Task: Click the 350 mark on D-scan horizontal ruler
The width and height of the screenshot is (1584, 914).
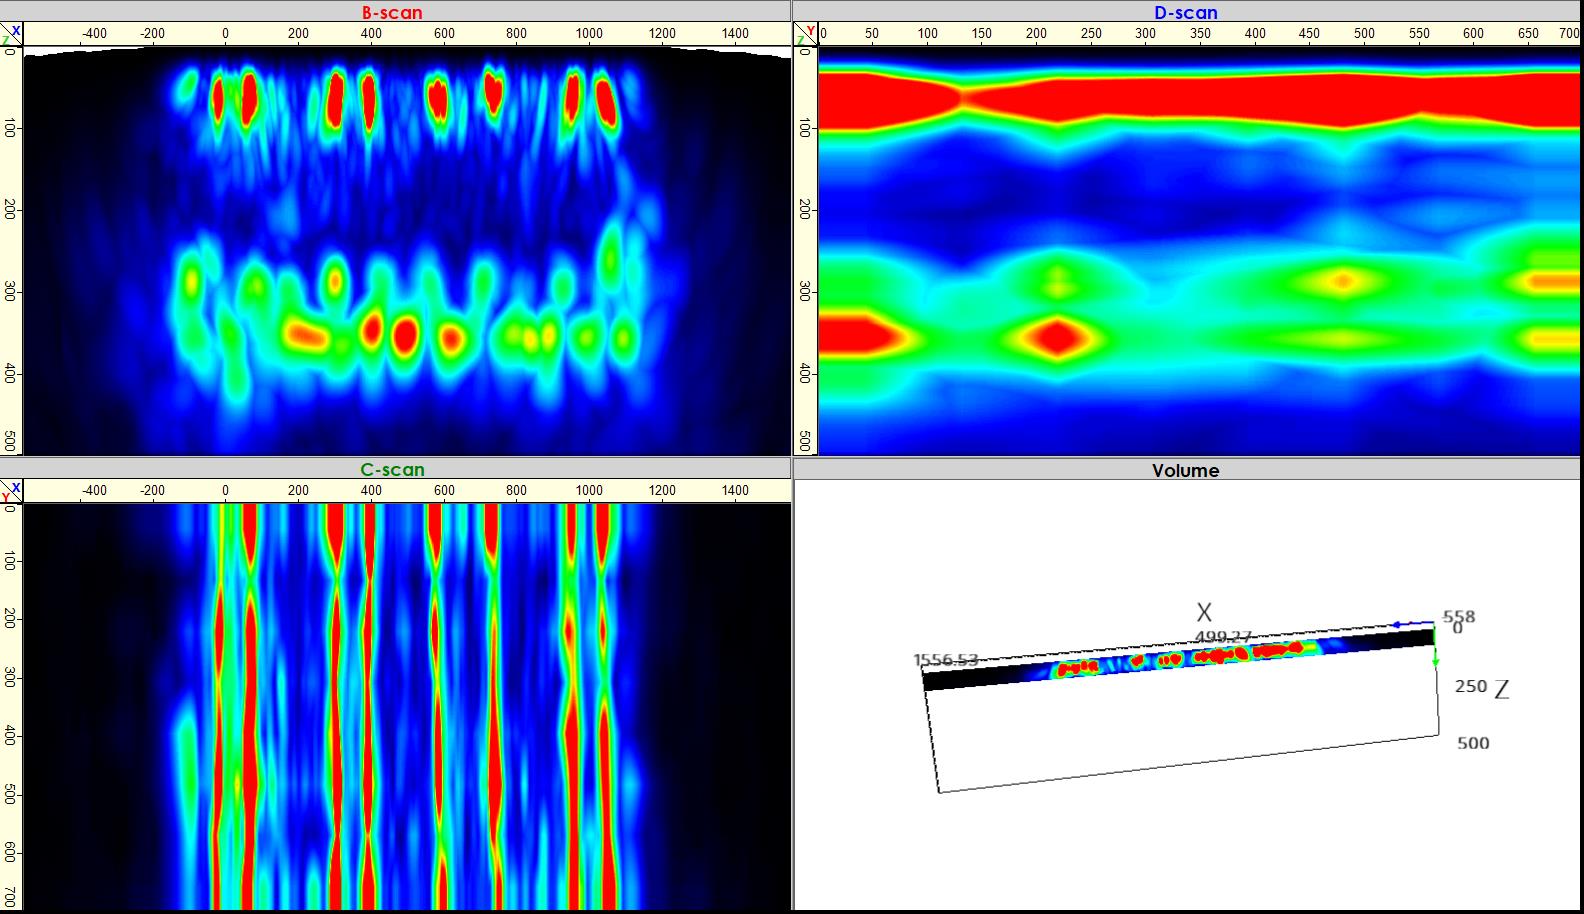Action: pyautogui.click(x=1200, y=34)
